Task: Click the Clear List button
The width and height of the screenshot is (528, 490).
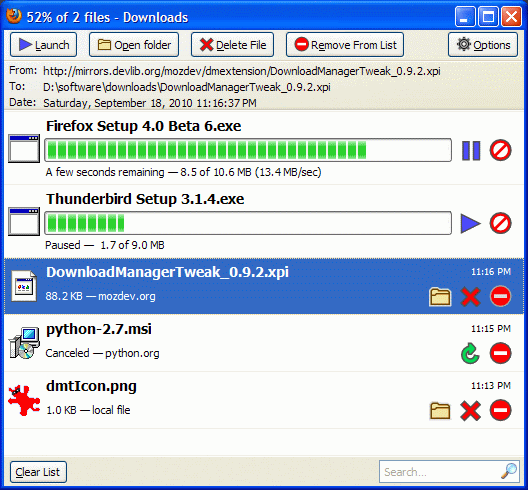Action: [38, 472]
